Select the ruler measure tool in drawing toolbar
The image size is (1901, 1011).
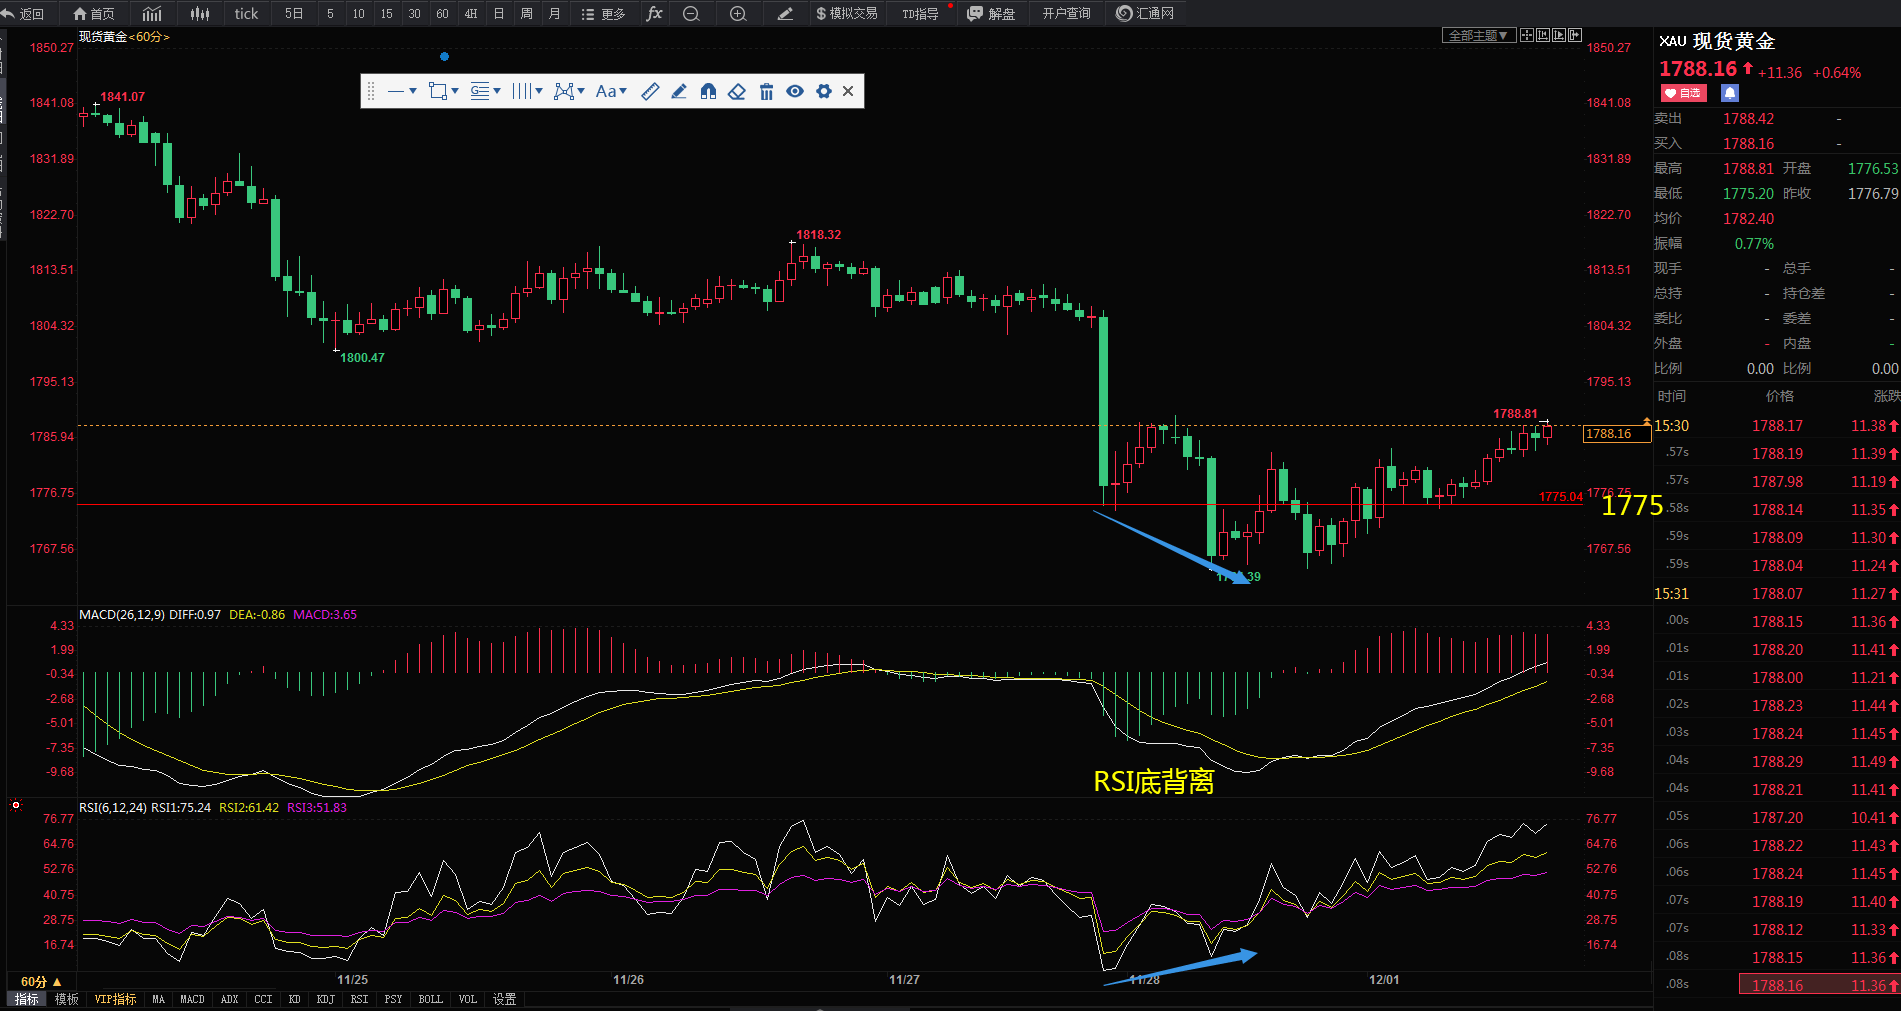tap(650, 92)
